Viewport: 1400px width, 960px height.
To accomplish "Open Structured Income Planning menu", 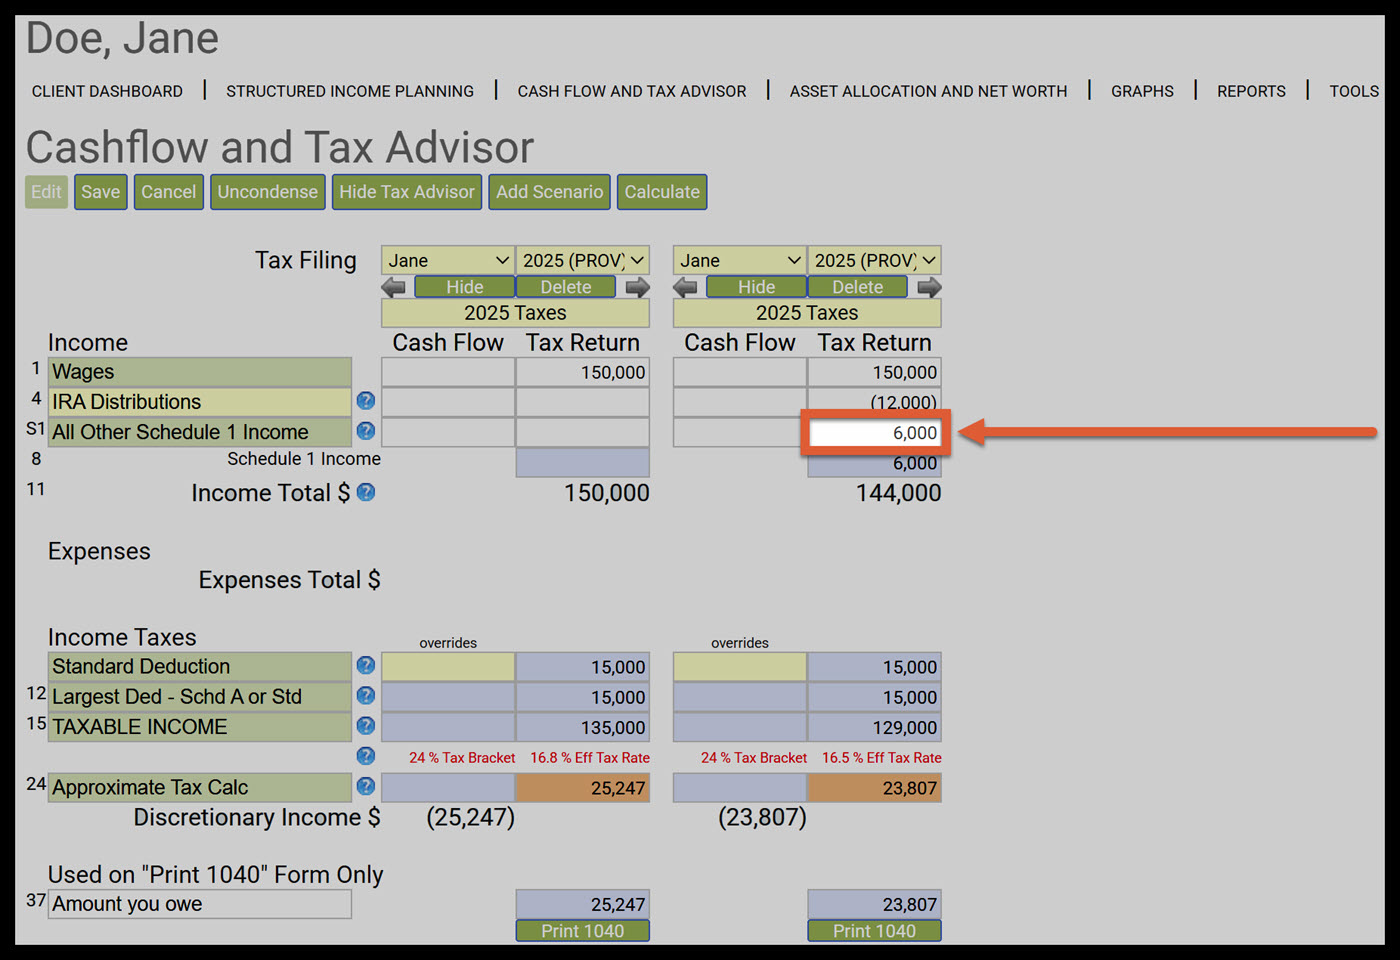I will [350, 91].
